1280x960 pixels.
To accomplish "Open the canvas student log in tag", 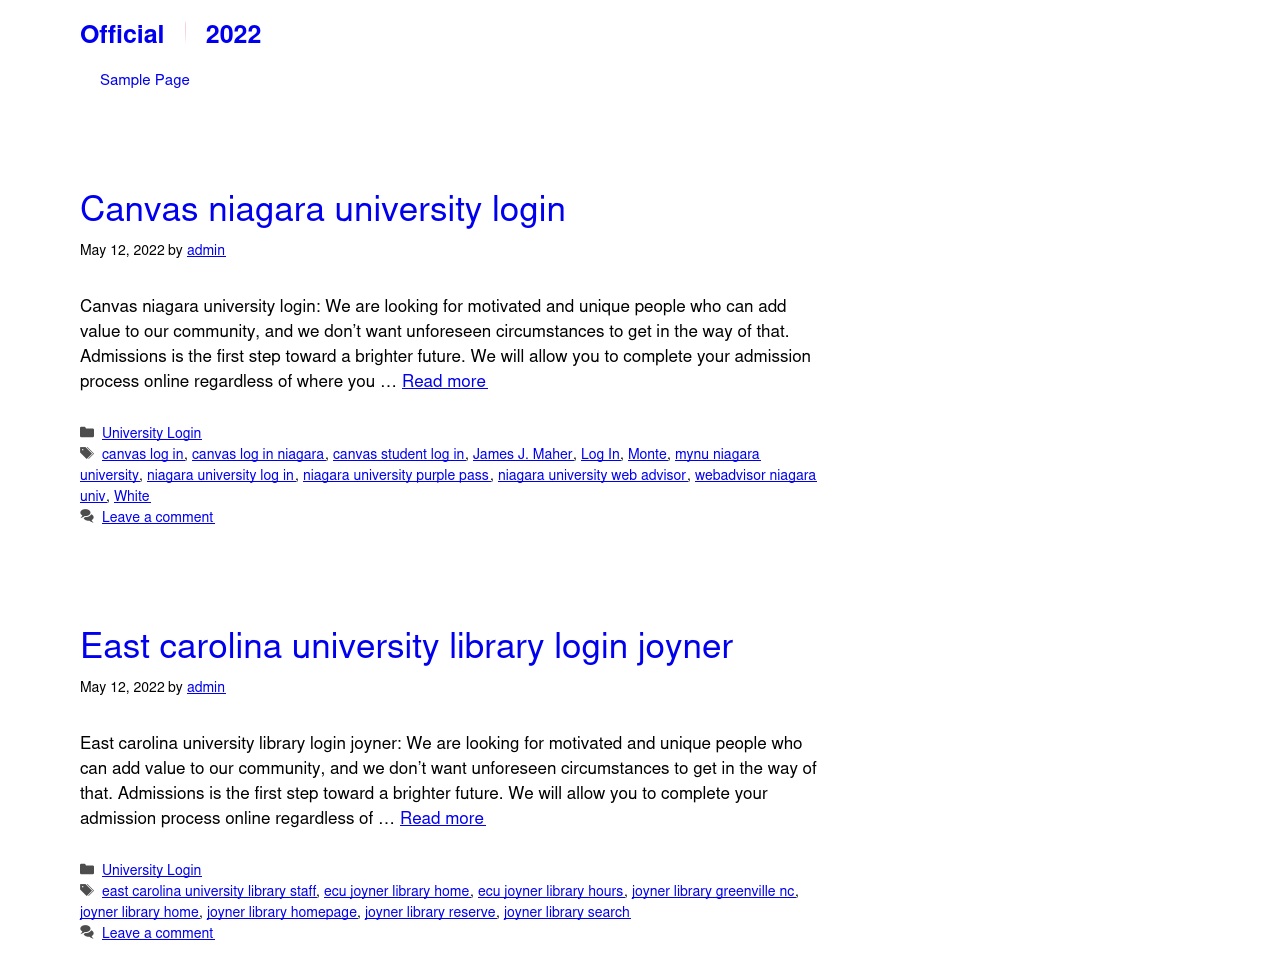I will pos(399,454).
